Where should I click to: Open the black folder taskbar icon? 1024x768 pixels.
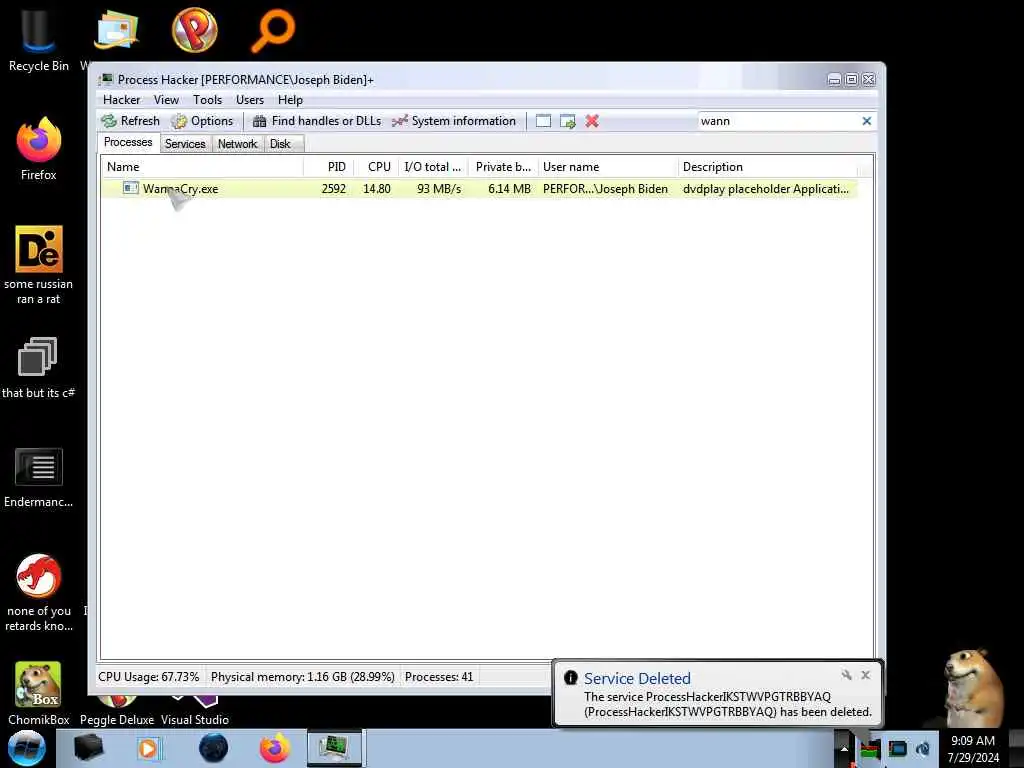tap(88, 748)
